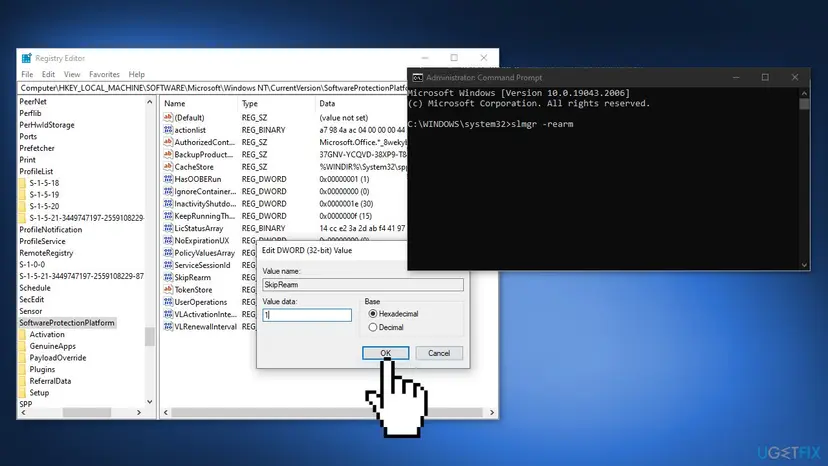Image resolution: width=828 pixels, height=466 pixels.
Task: Select the Setup tree key
Action: tap(39, 392)
